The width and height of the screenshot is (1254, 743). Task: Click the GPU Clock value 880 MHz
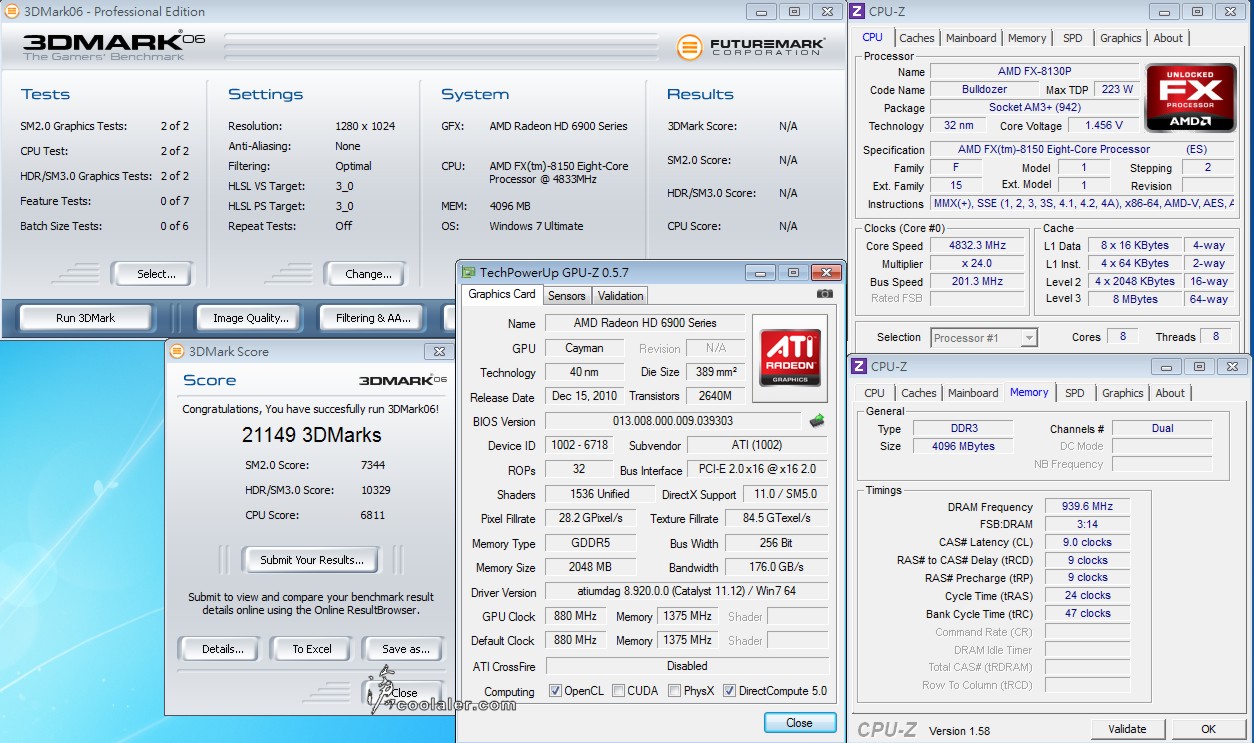(x=575, y=616)
